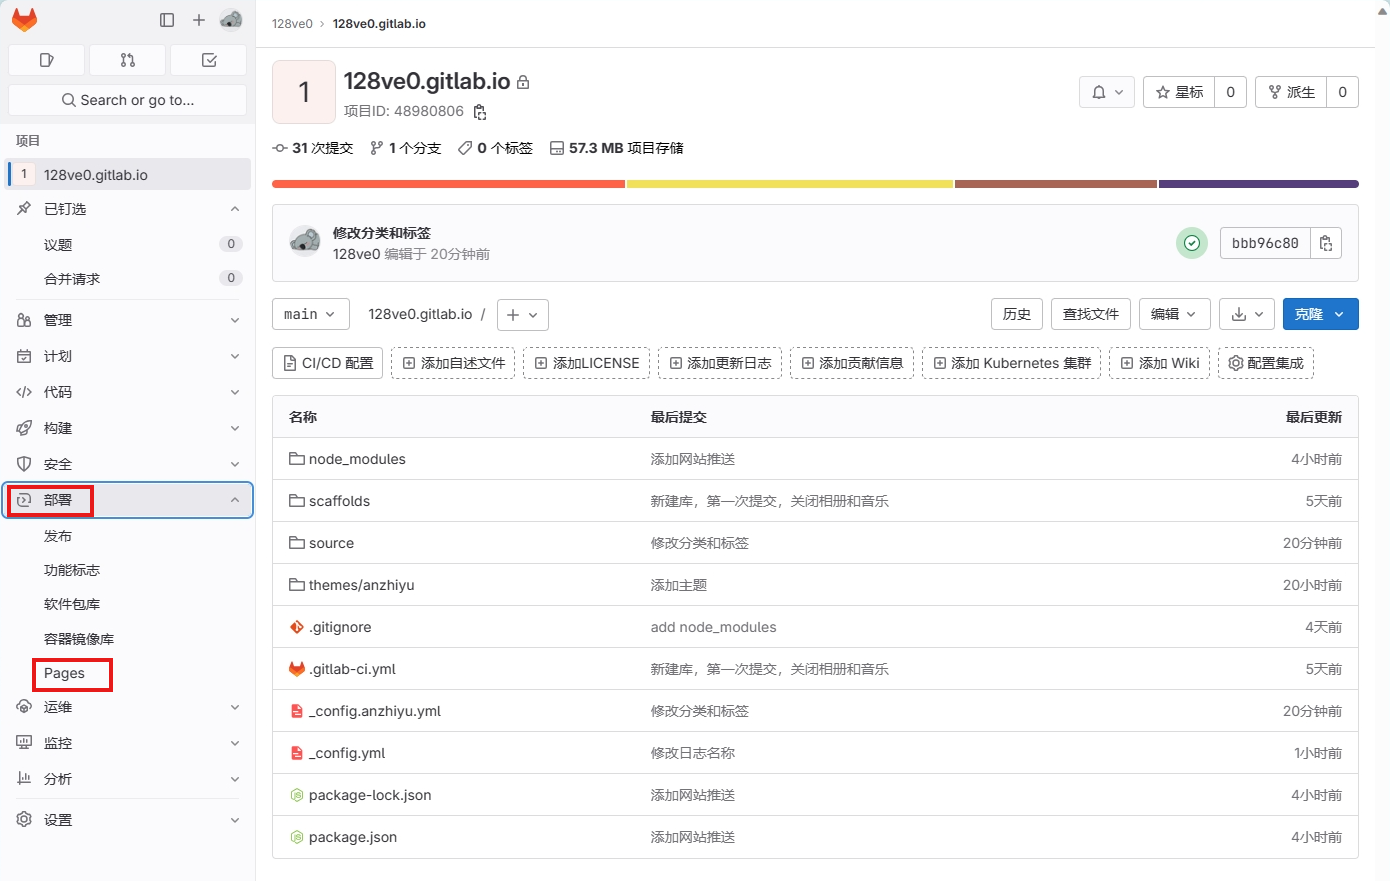This screenshot has height=881, width=1390.
Task: Click the node_modules folder icon
Action: (x=297, y=459)
